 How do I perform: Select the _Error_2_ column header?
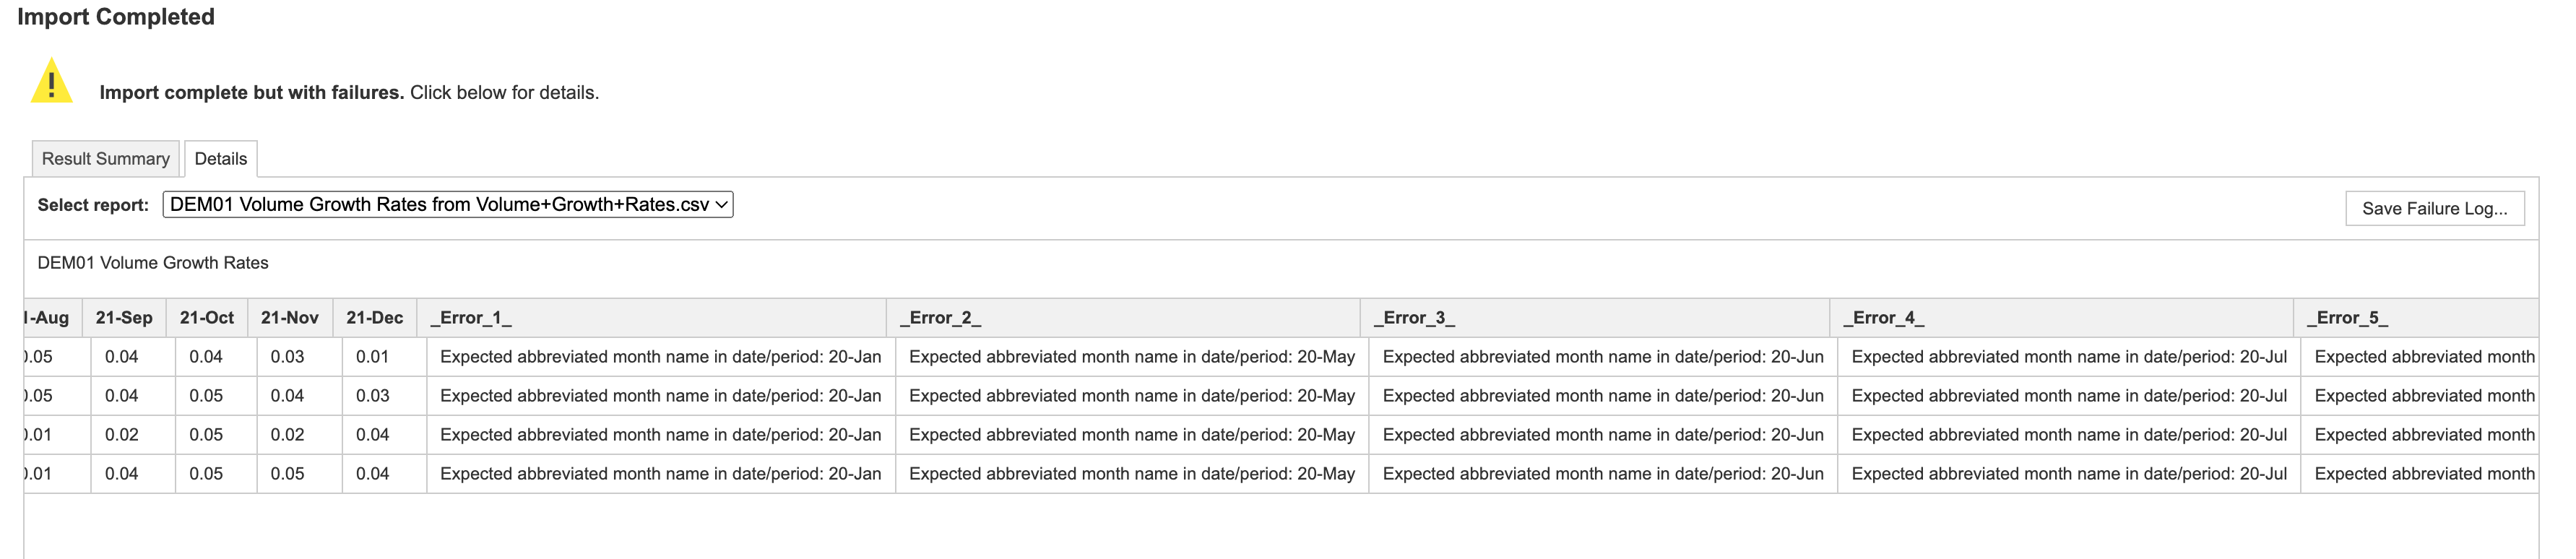1123,318
